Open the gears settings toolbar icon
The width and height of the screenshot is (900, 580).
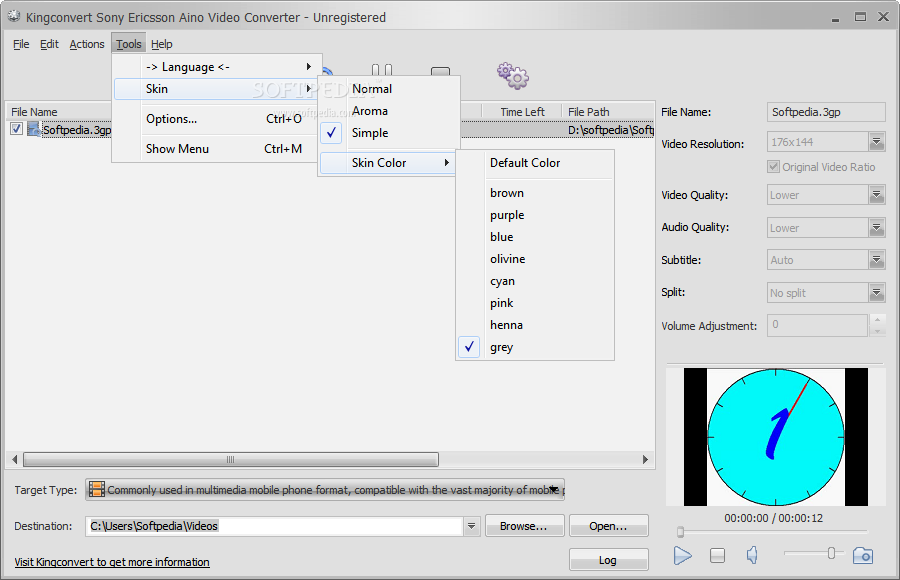click(x=513, y=76)
